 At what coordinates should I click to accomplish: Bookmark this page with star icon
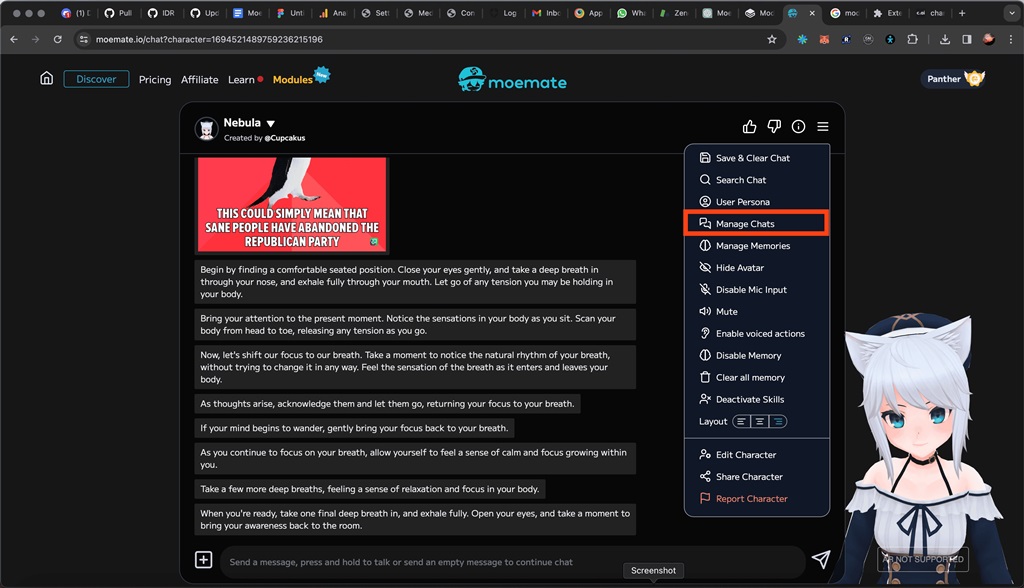pos(771,39)
